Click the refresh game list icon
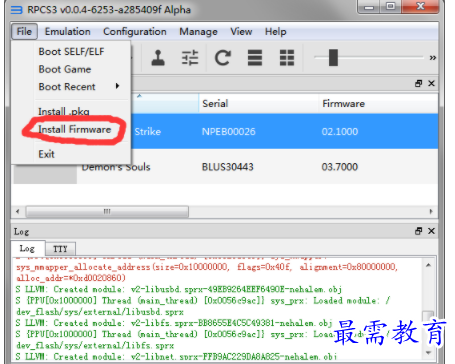 tap(222, 58)
